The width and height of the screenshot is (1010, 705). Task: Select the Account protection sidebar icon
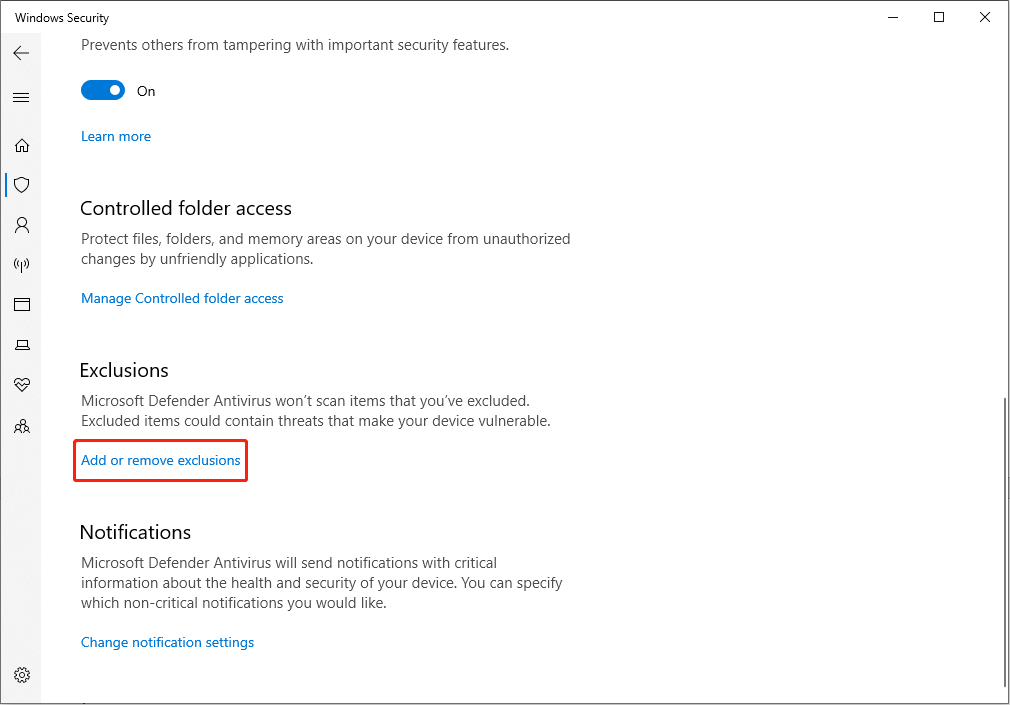[x=22, y=224]
